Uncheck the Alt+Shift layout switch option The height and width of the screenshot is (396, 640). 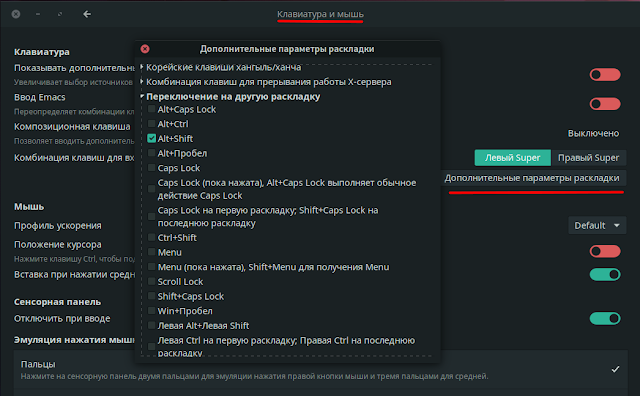(151, 138)
